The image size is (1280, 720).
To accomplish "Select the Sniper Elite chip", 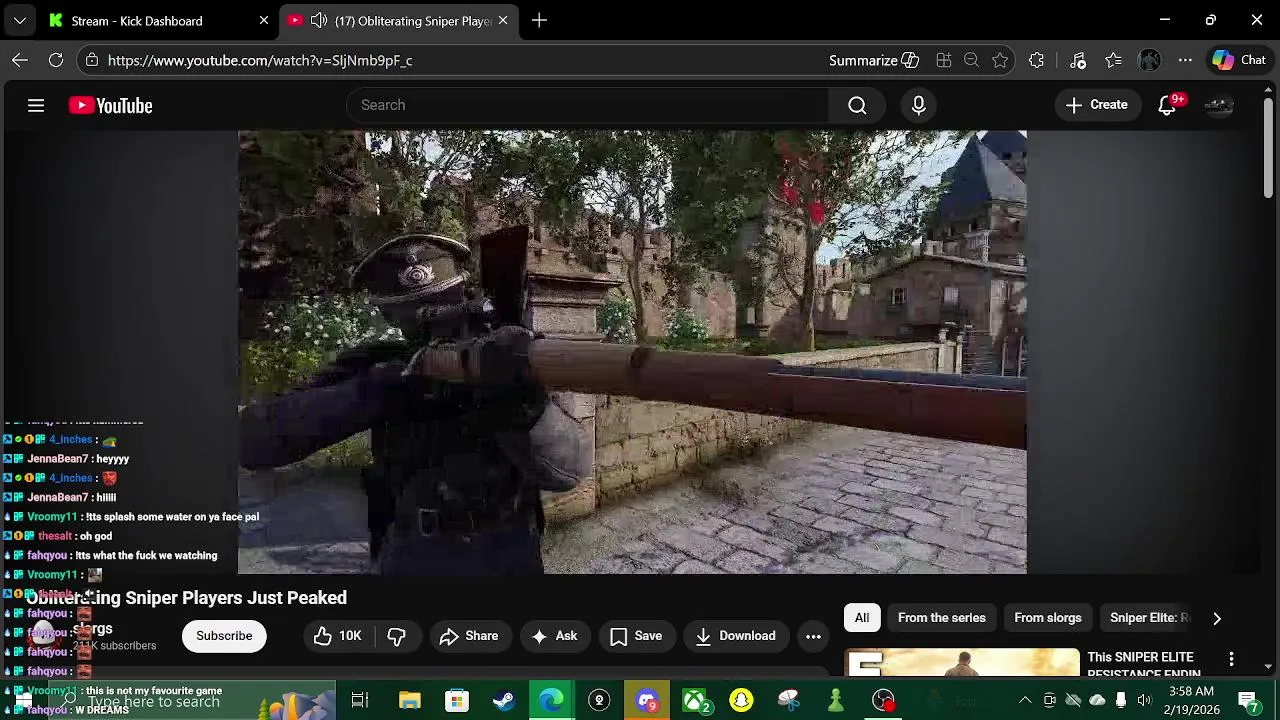I will click(x=1148, y=618).
